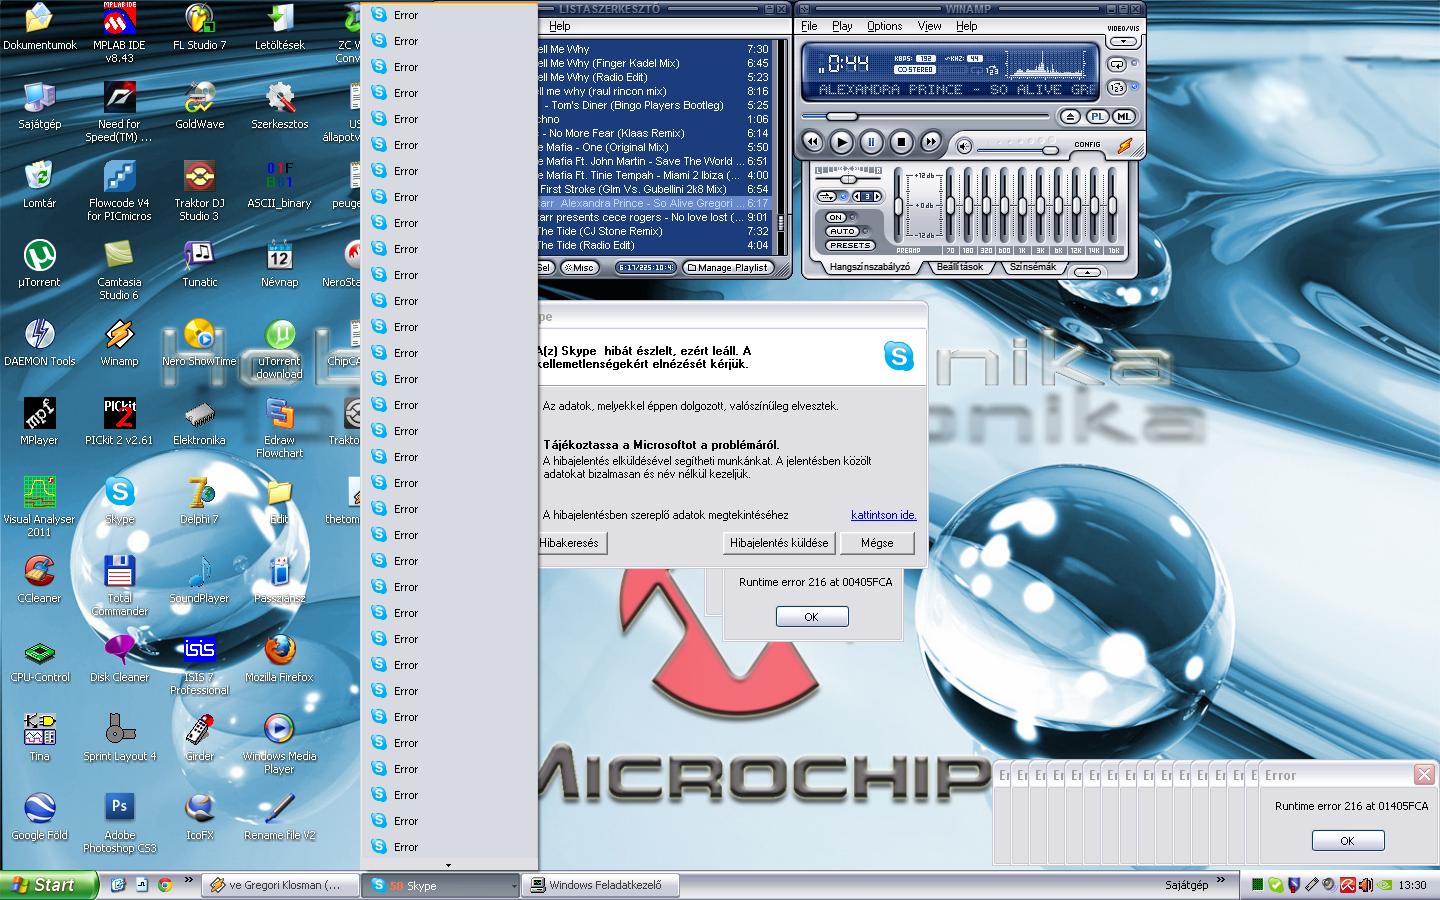The image size is (1440, 900).
Task: Click the Mégse button in Skype dialog
Action: coord(877,543)
